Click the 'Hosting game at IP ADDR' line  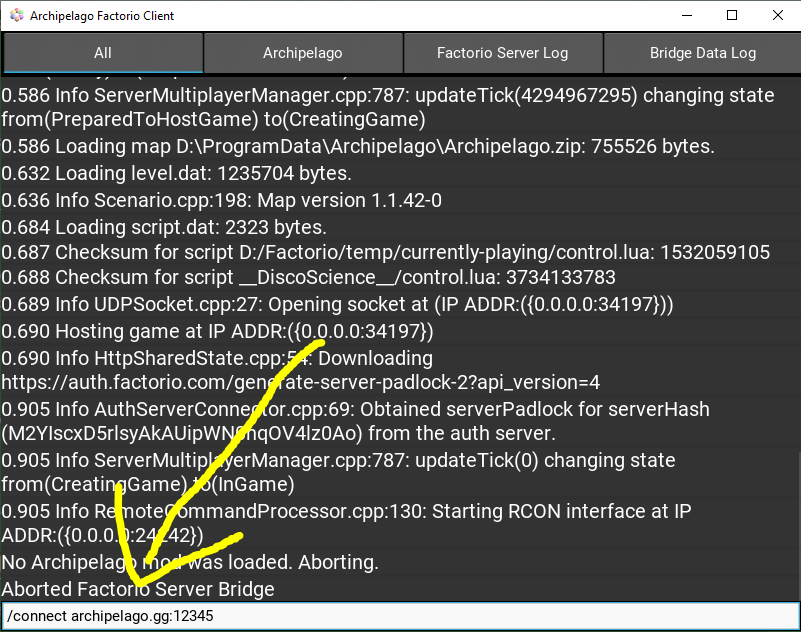[x=215, y=330]
